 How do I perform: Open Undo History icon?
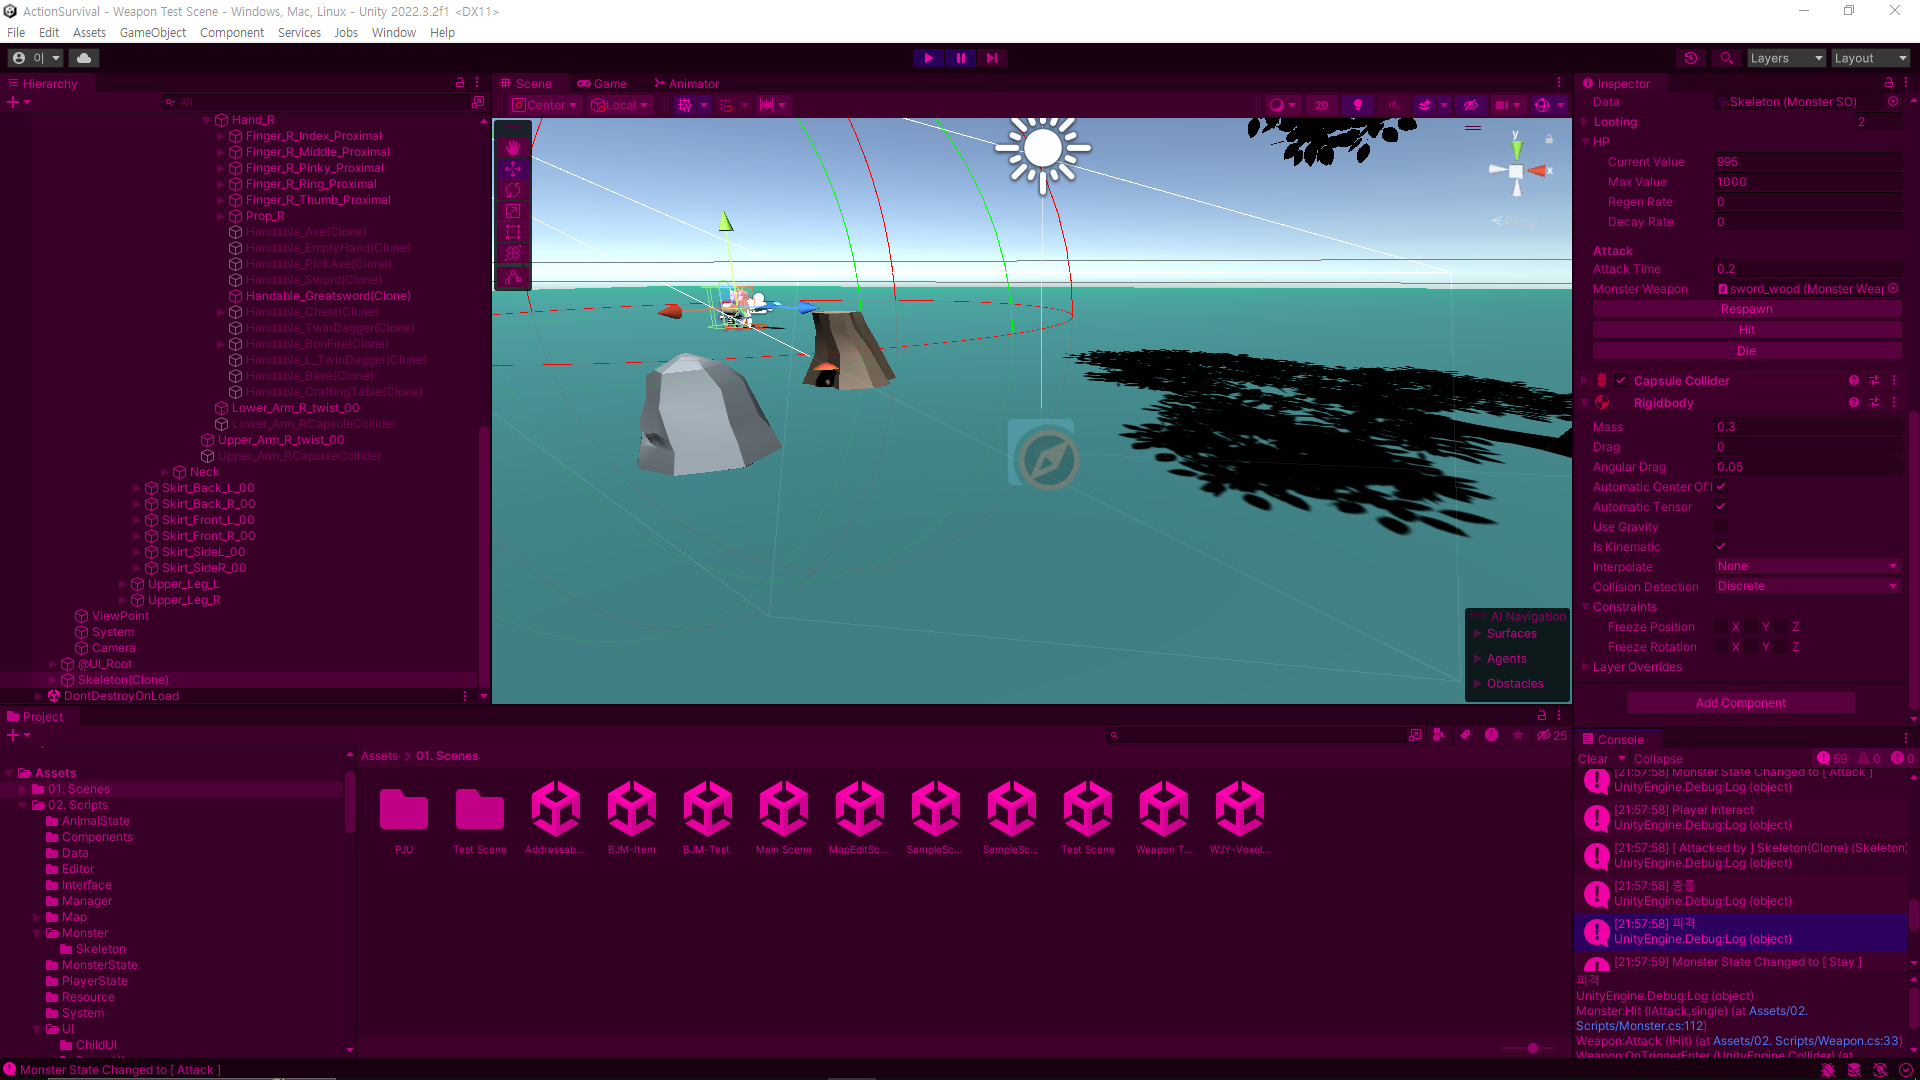1691,58
